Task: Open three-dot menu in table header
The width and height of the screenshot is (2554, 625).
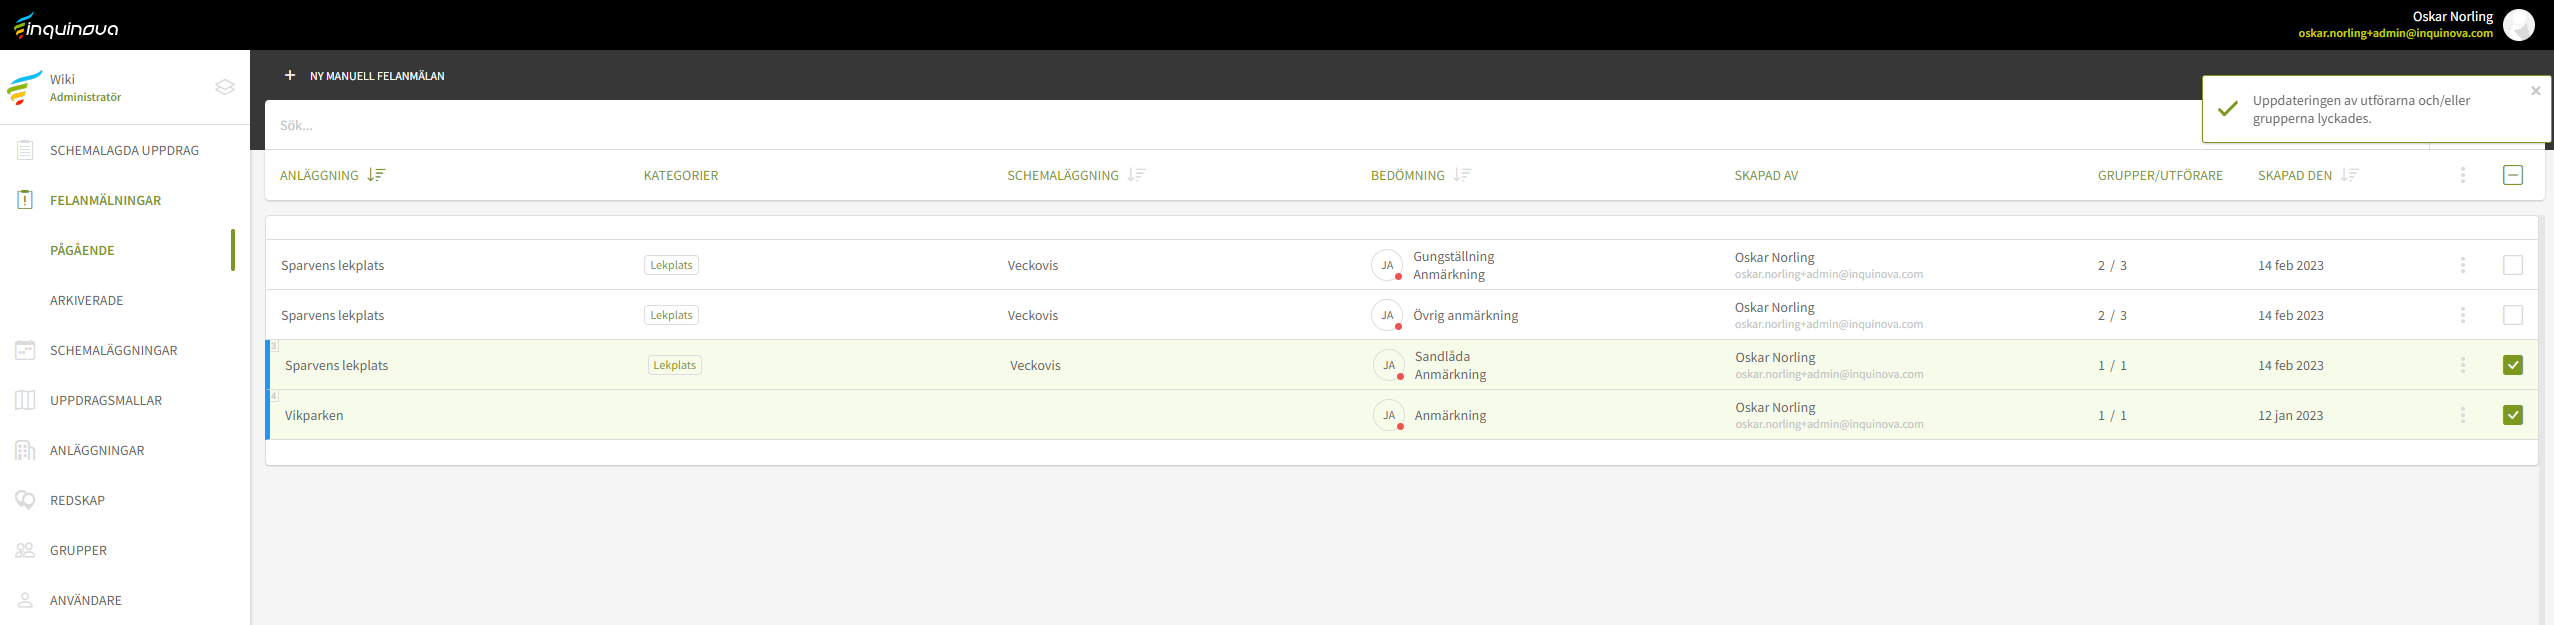Action: (2462, 175)
